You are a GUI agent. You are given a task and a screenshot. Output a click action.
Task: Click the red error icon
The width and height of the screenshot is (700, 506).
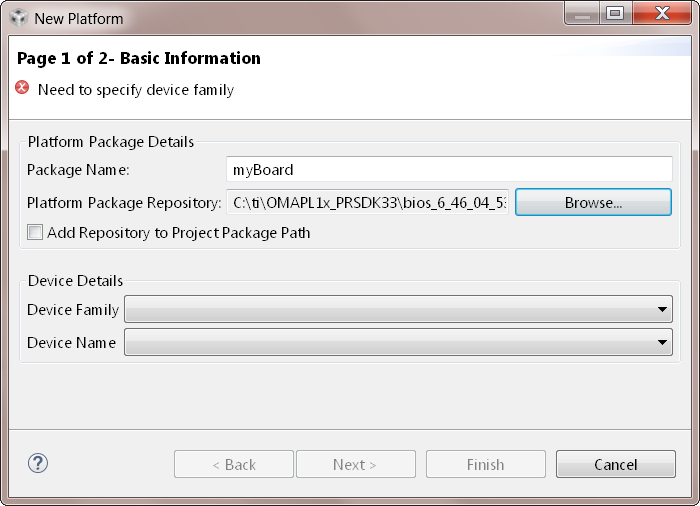pyautogui.click(x=23, y=88)
